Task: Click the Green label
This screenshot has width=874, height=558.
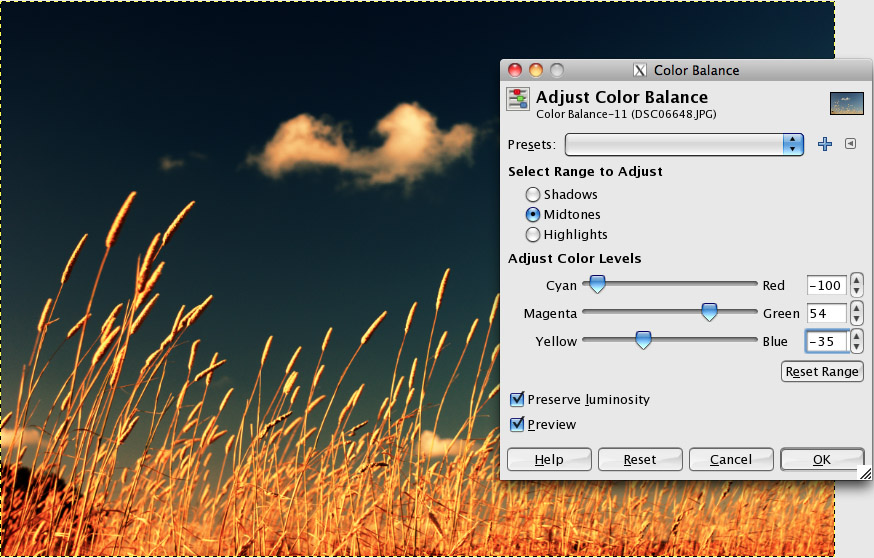Action: tap(781, 313)
